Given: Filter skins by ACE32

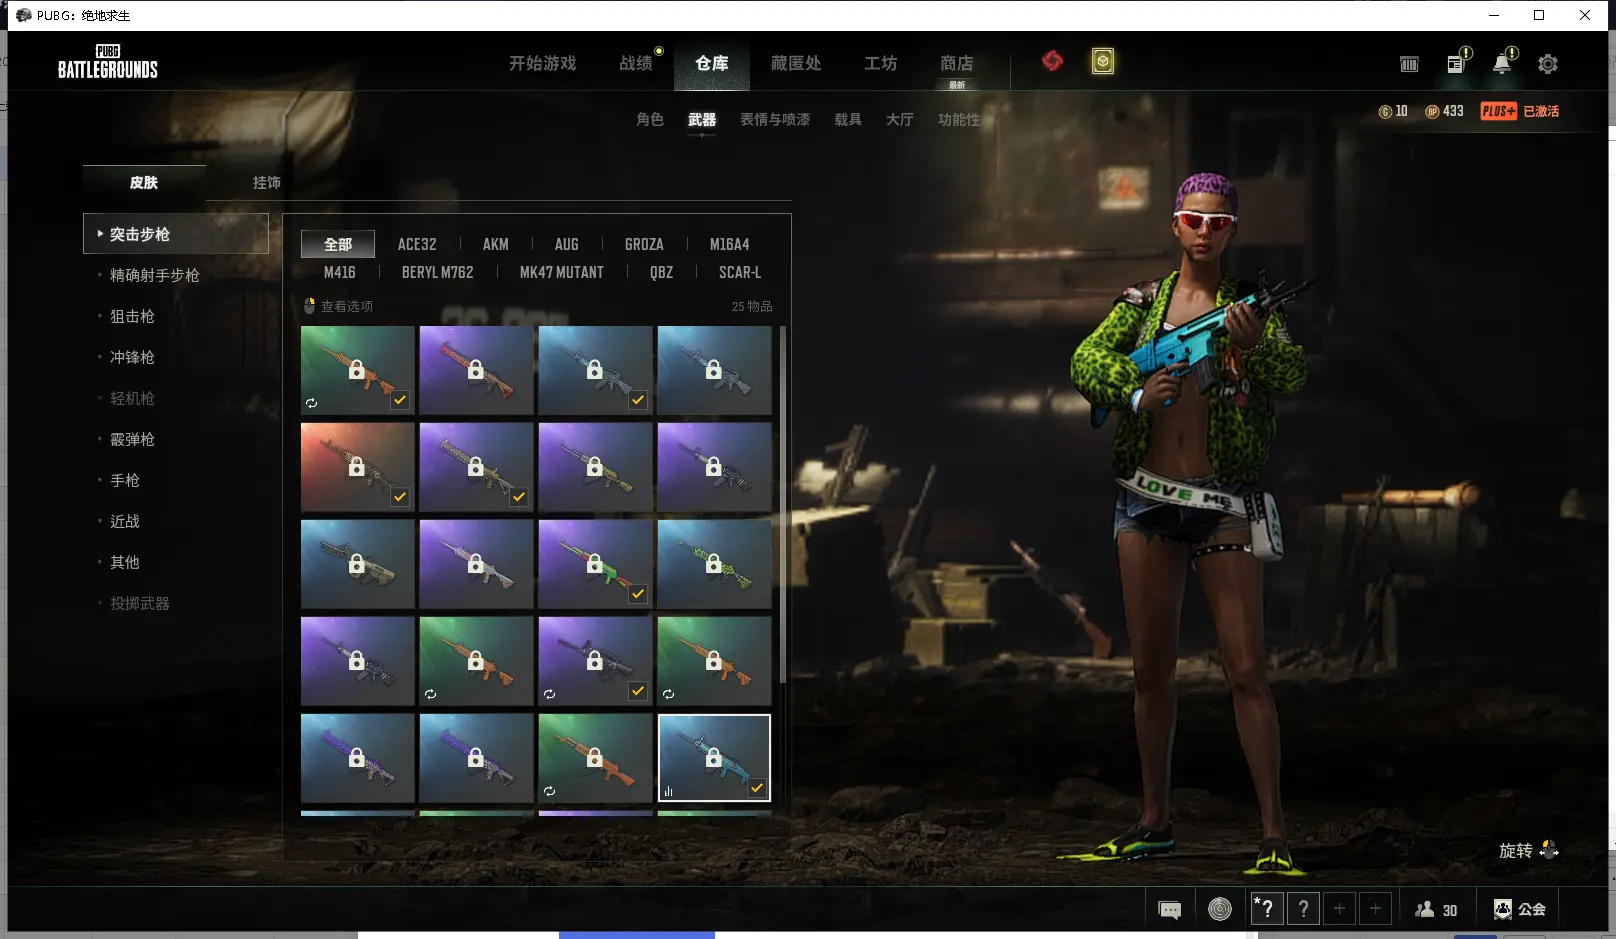Looking at the screenshot, I should [x=417, y=244].
